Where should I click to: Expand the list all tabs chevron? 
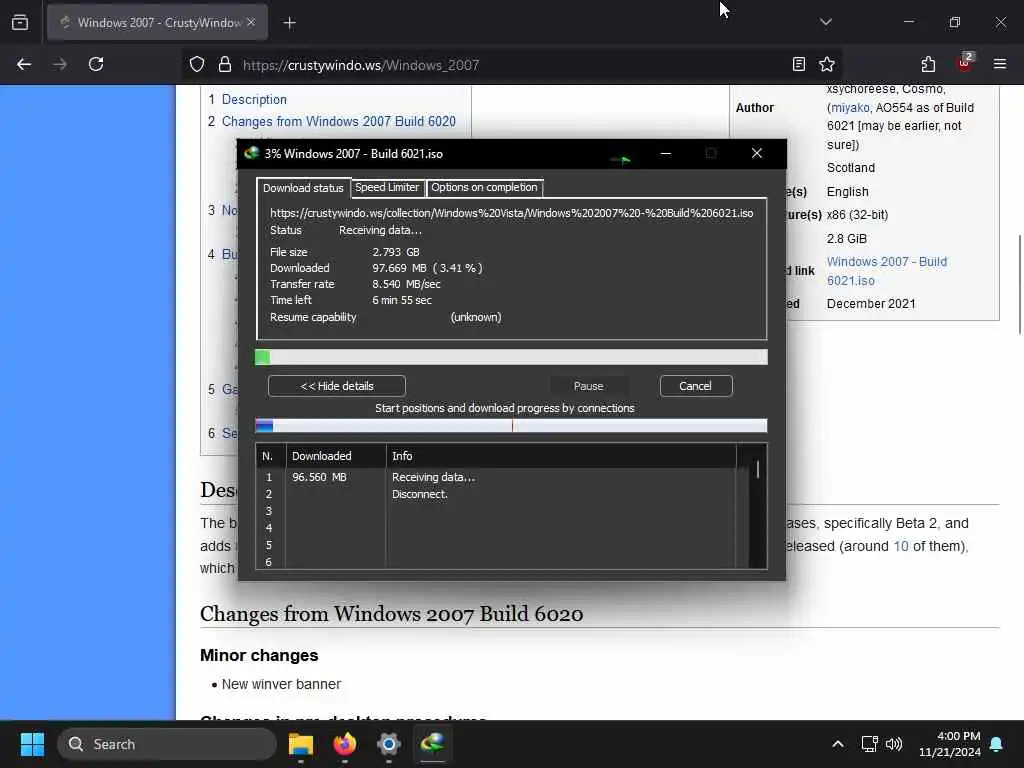pyautogui.click(x=825, y=22)
